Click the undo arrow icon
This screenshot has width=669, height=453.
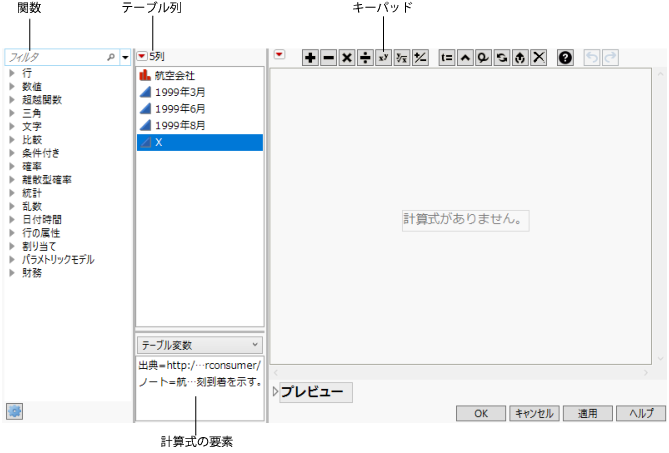click(592, 58)
